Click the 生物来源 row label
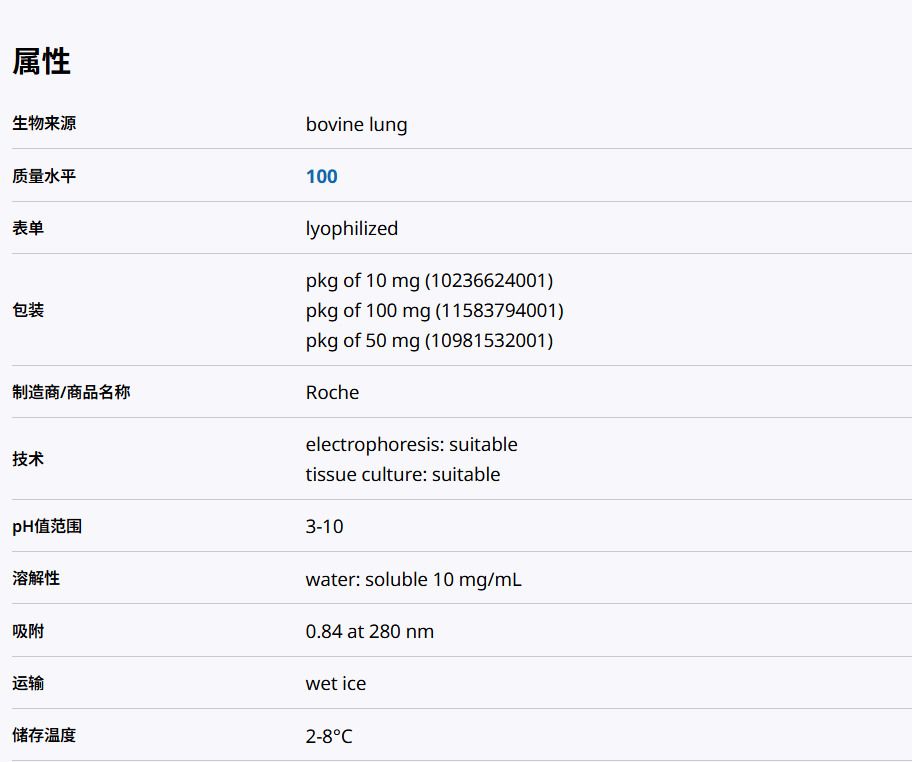Screen dimensions: 912x762 coord(44,124)
